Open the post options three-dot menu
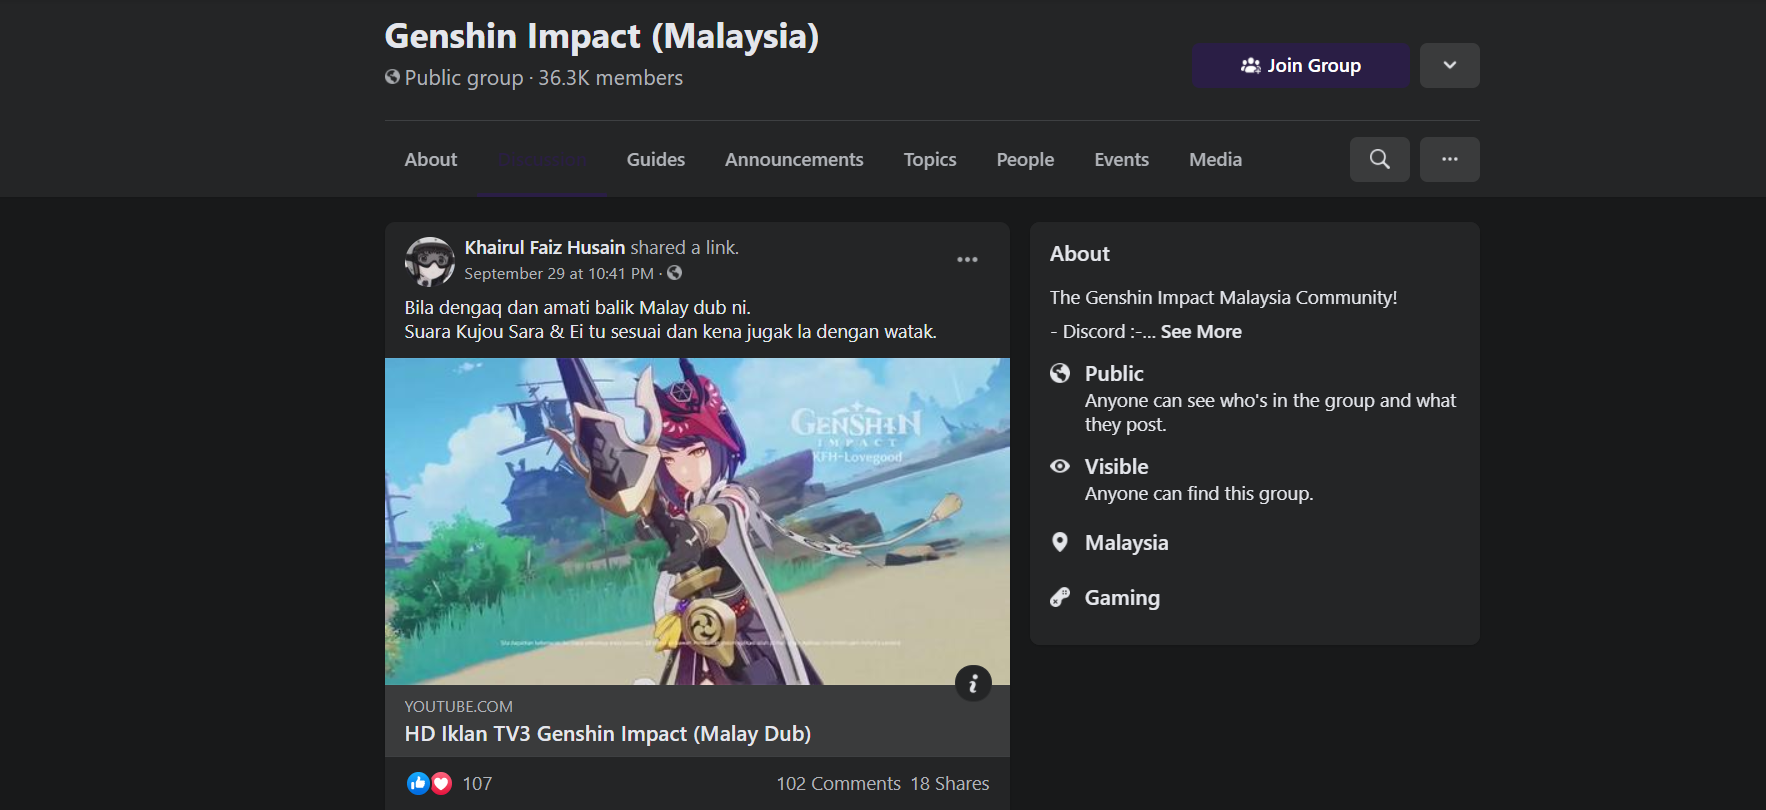This screenshot has width=1766, height=810. coord(967,260)
